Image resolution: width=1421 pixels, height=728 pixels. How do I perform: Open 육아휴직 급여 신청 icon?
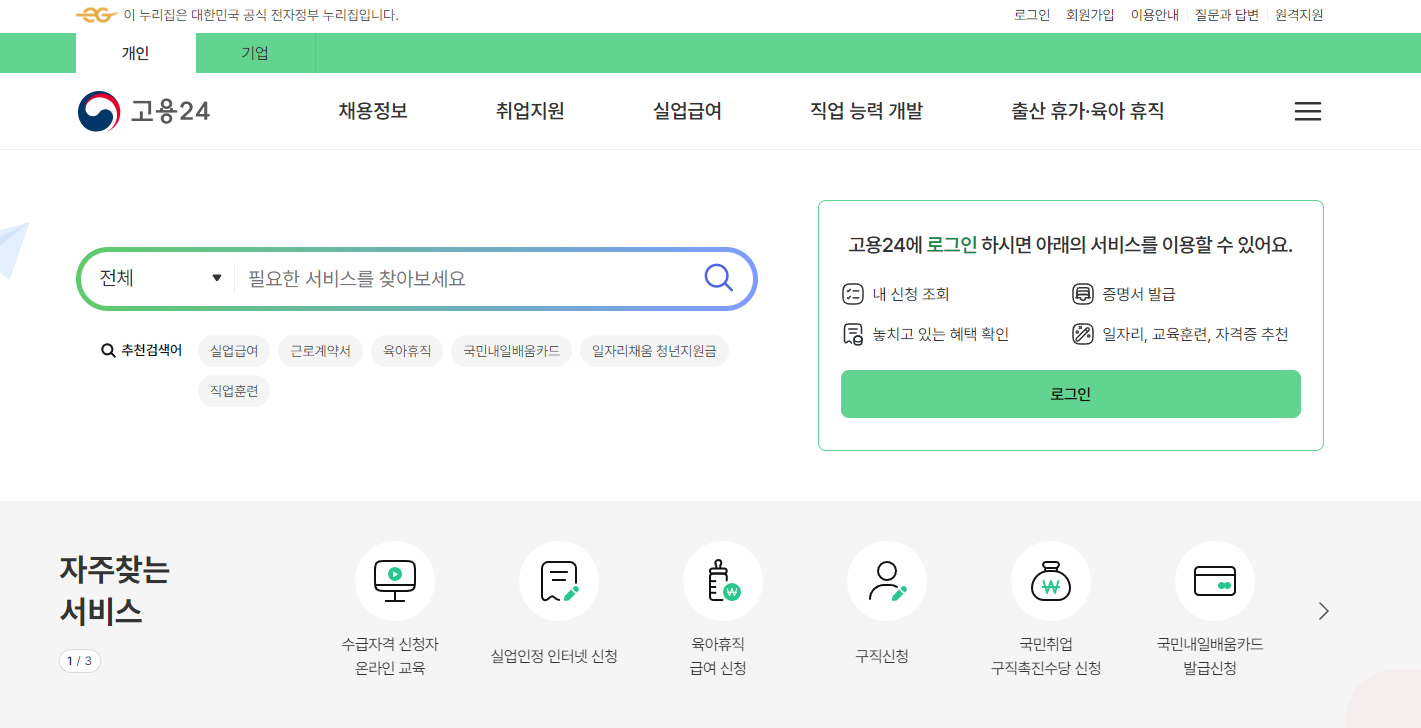point(722,581)
